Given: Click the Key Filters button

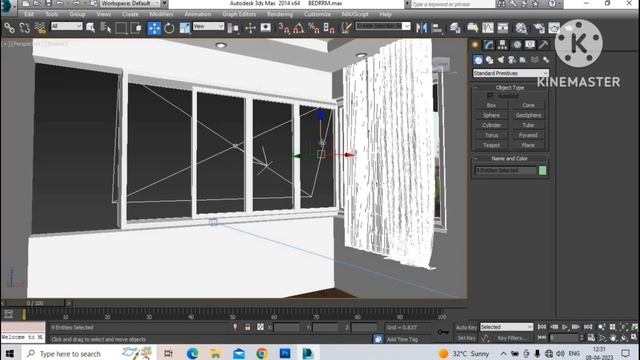Looking at the screenshot, I should pos(511,338).
